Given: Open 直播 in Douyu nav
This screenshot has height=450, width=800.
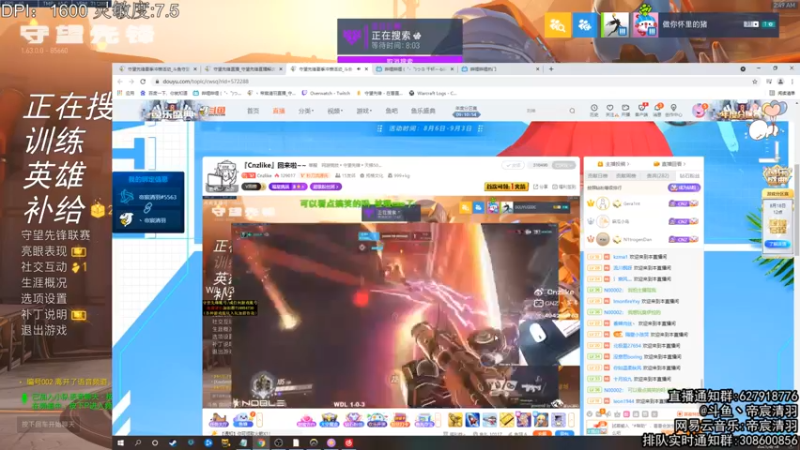Looking at the screenshot, I should [279, 111].
